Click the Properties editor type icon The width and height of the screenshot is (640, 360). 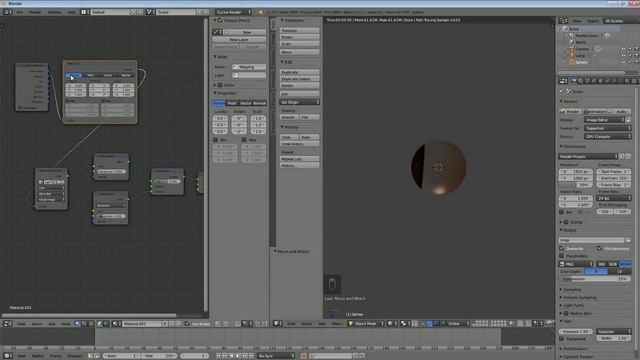[563, 81]
